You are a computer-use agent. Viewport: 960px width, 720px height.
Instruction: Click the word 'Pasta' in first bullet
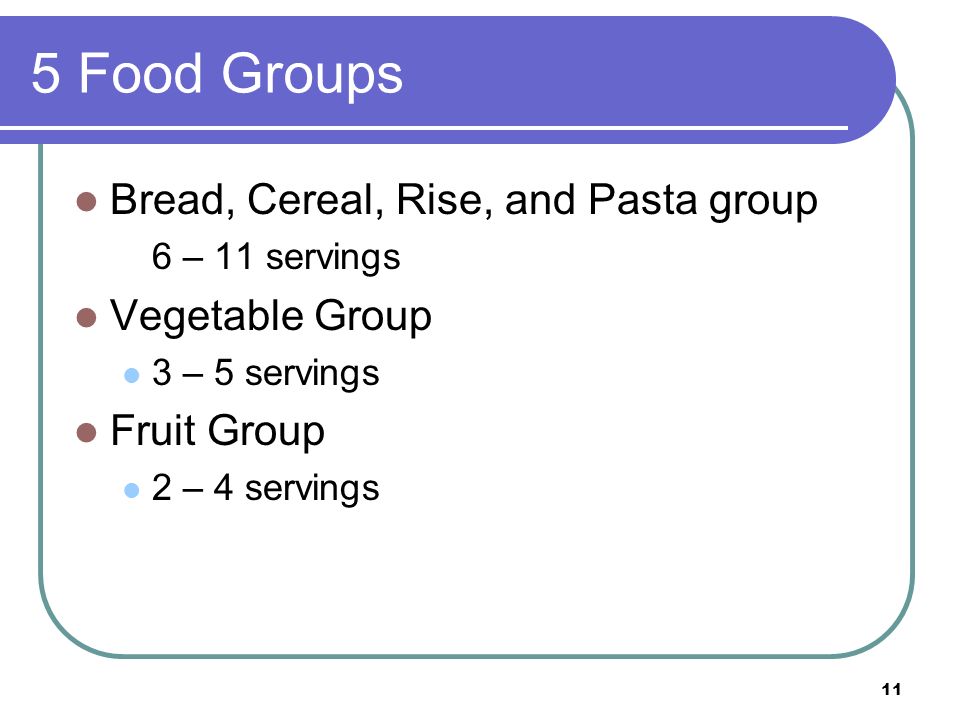tap(642, 200)
